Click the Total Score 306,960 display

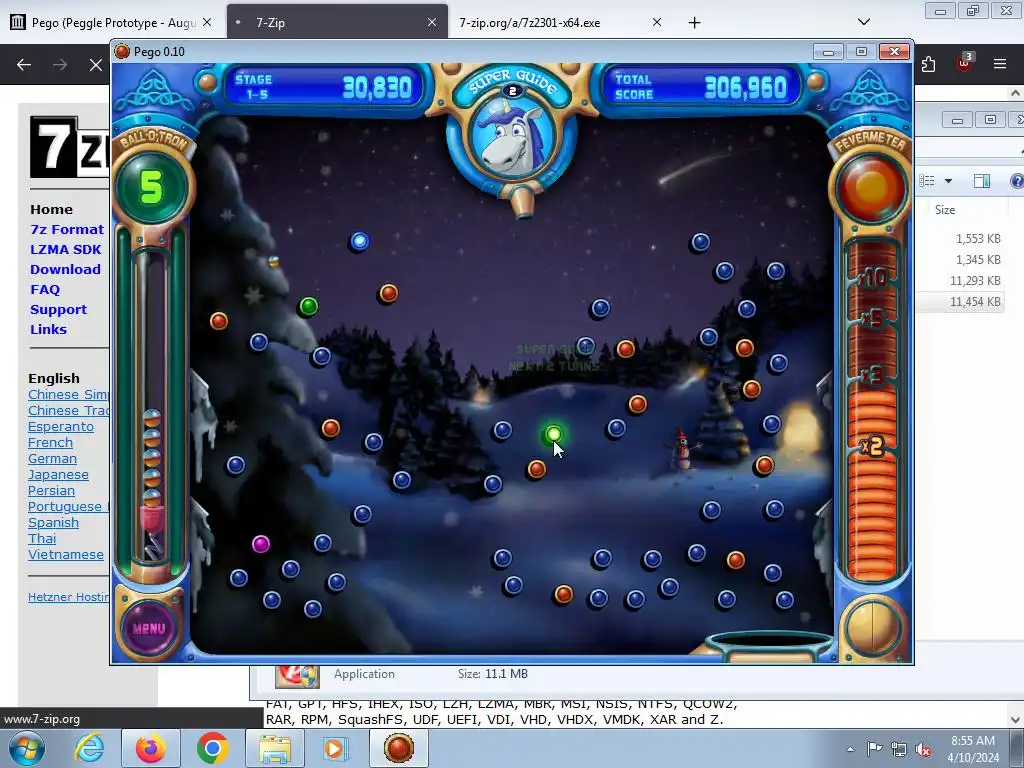tap(700, 87)
